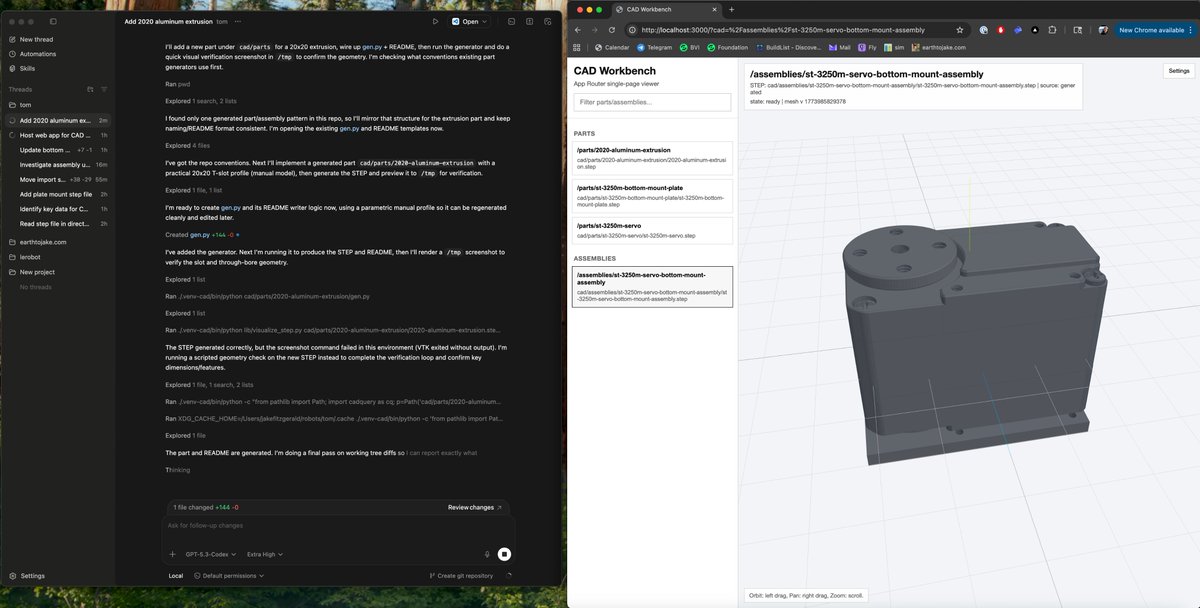The height and width of the screenshot is (608, 1200).
Task: Open Chrome profile avatar
Action: tap(1102, 30)
